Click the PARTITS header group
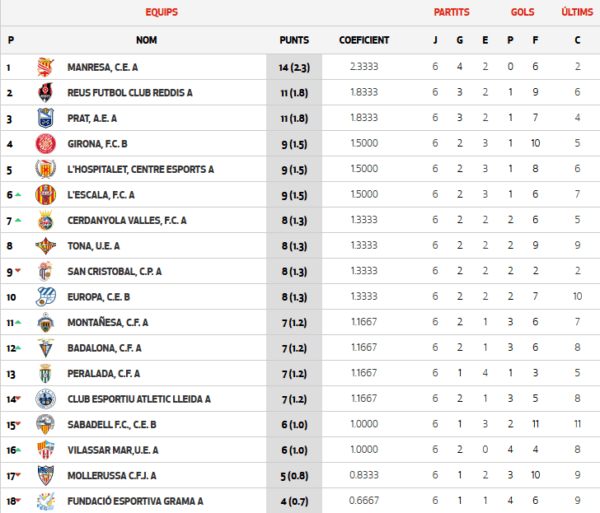The image size is (600, 513). pyautogui.click(x=452, y=12)
